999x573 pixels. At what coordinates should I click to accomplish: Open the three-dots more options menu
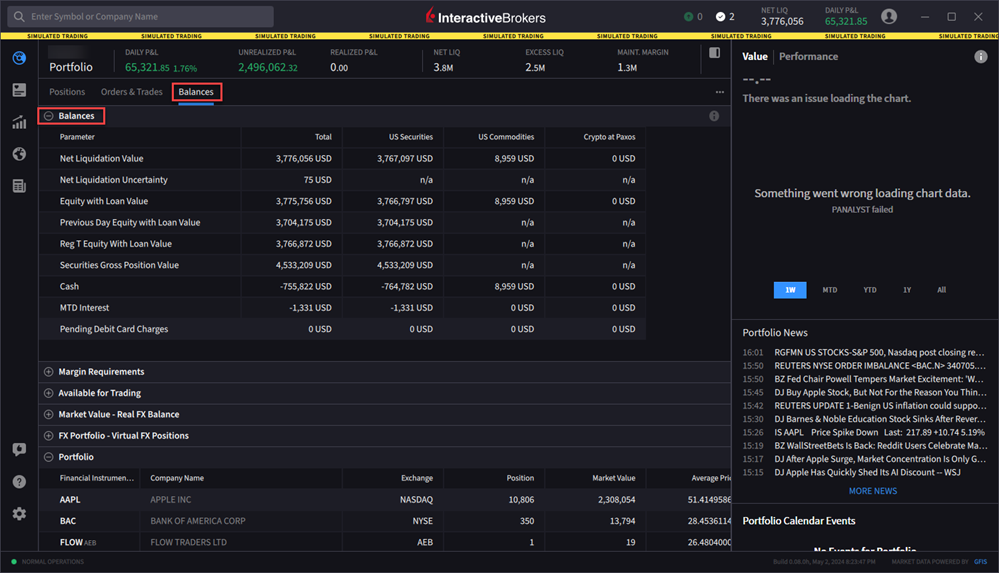pyautogui.click(x=719, y=92)
